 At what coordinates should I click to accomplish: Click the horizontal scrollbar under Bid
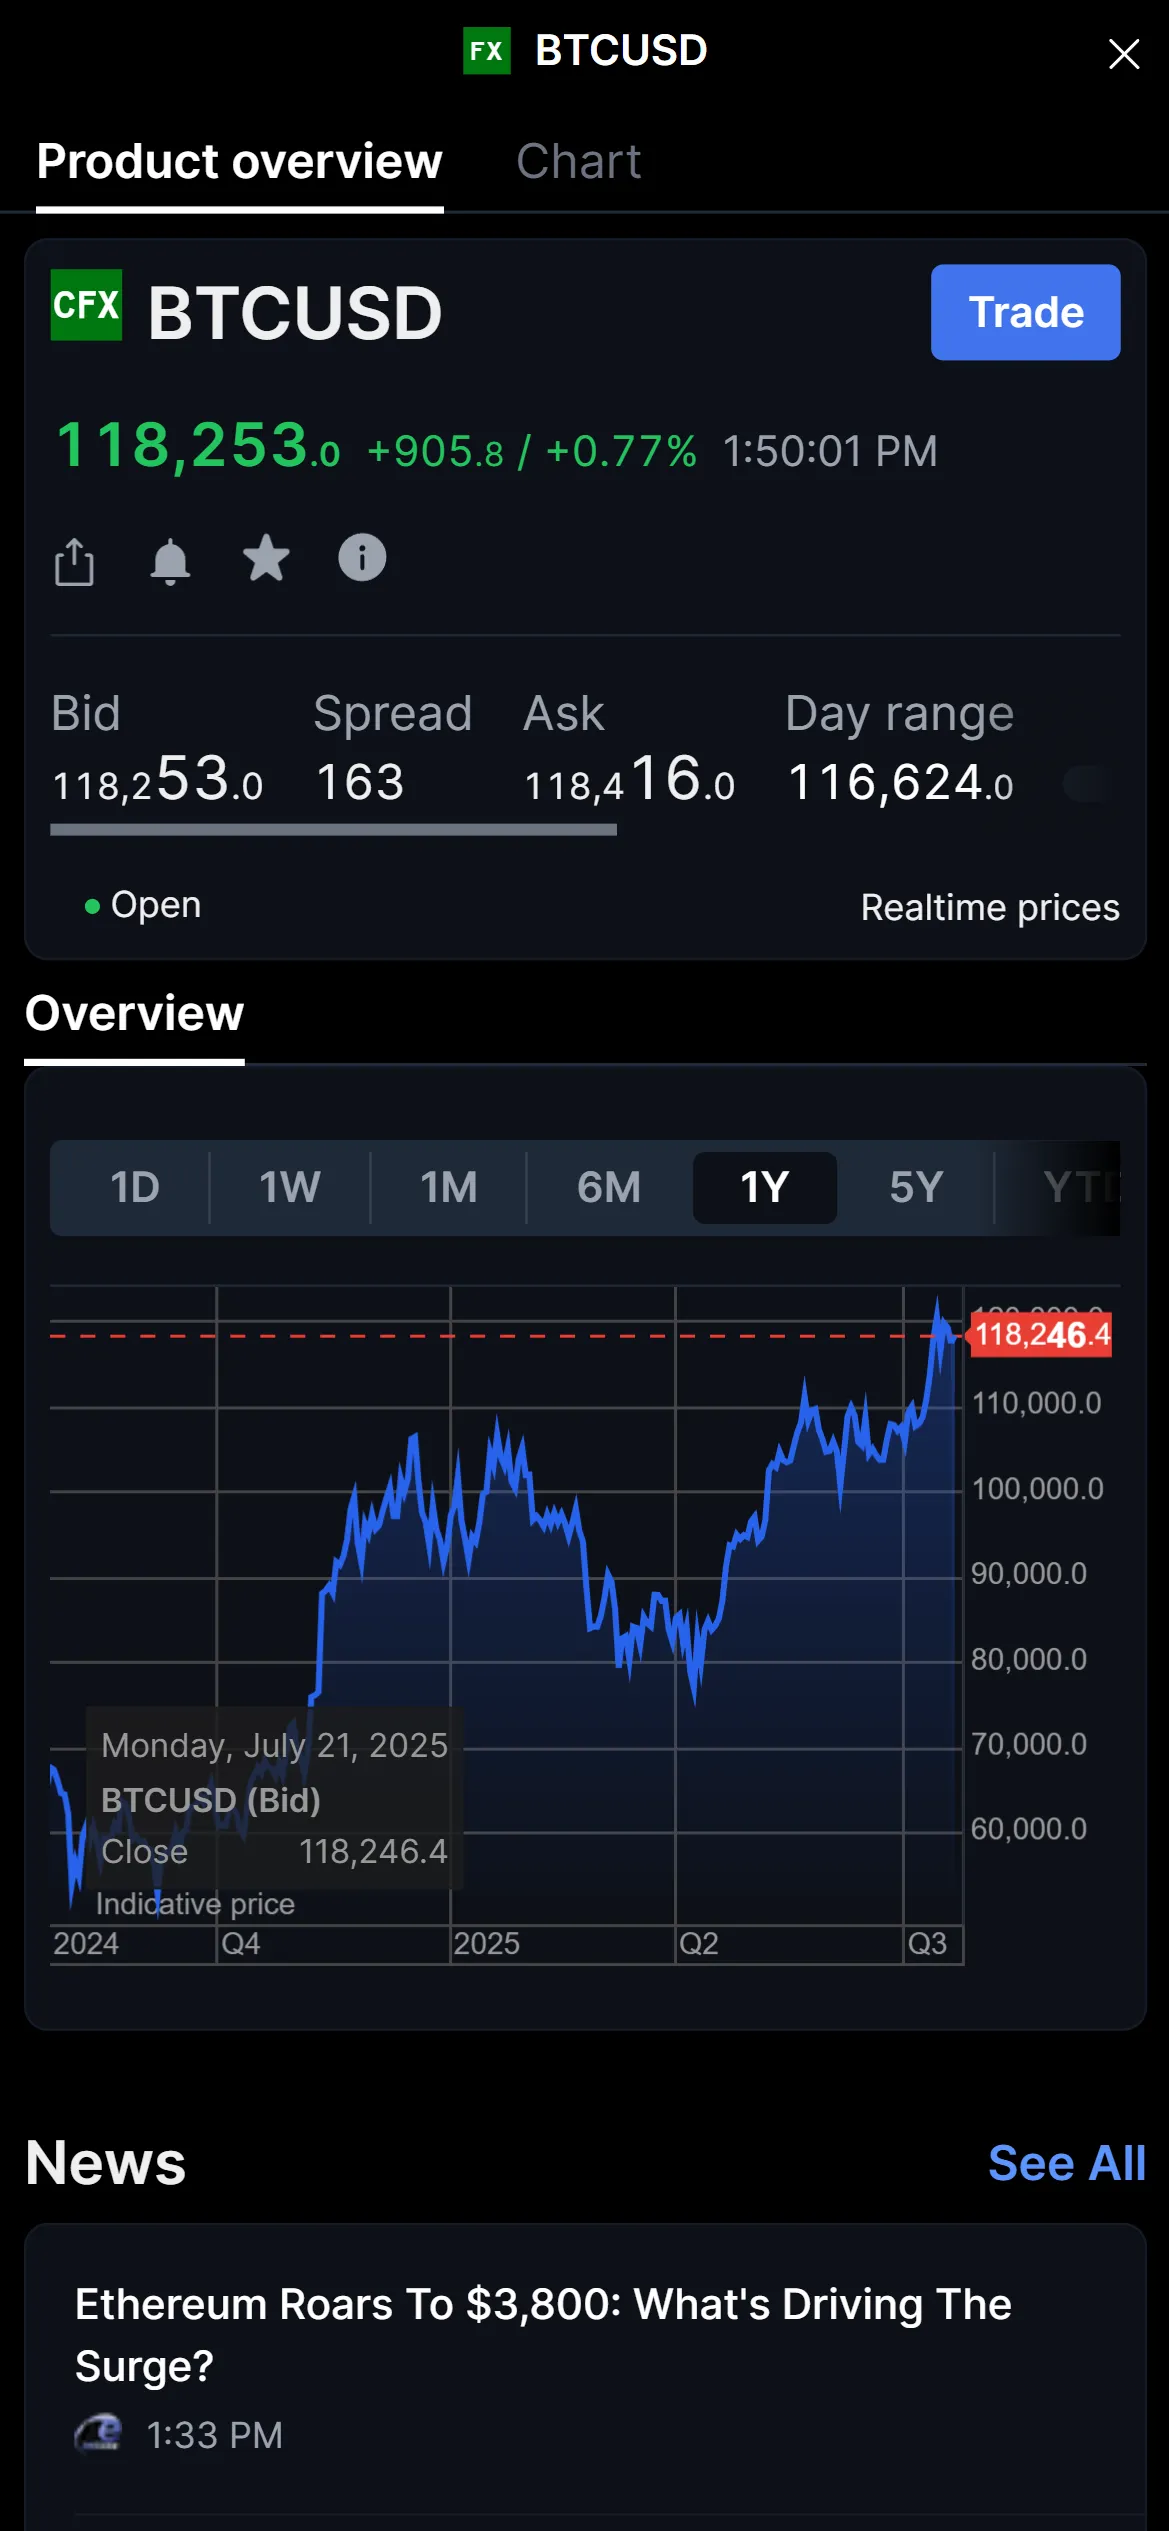pyautogui.click(x=333, y=829)
